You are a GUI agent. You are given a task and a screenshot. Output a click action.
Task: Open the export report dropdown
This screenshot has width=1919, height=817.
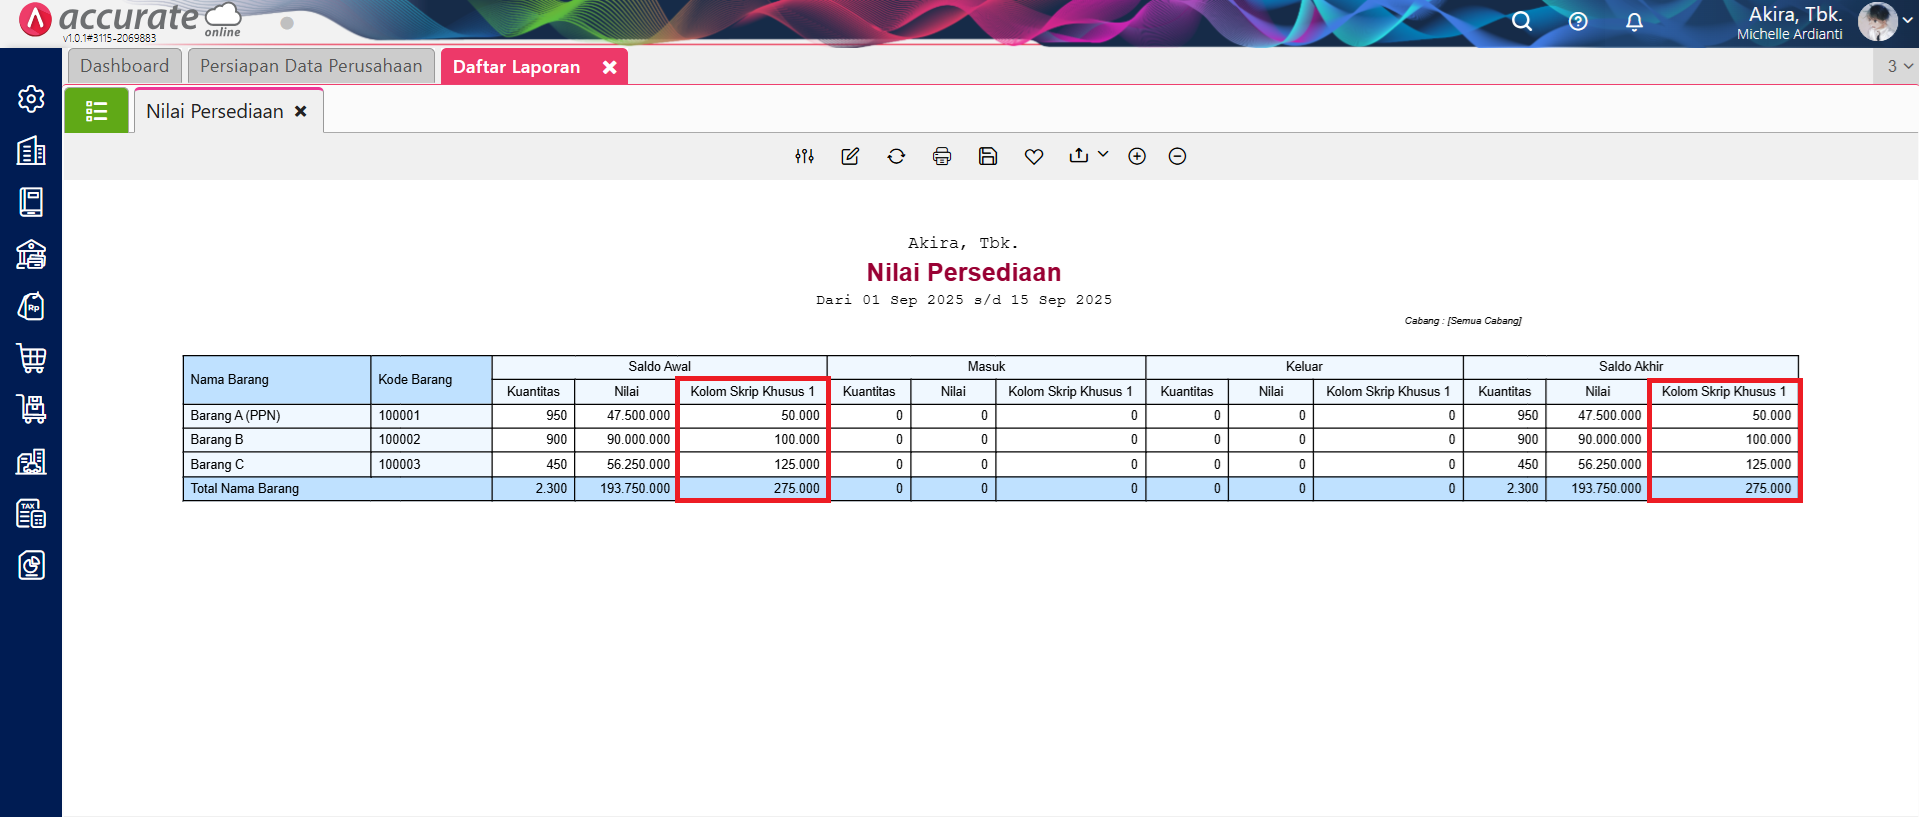(1088, 155)
